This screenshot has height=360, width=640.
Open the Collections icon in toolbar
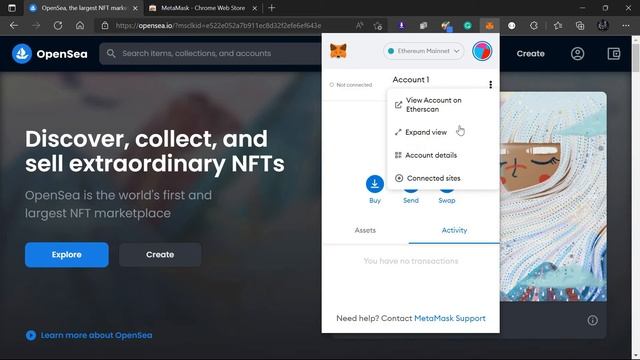pyautogui.click(x=580, y=26)
